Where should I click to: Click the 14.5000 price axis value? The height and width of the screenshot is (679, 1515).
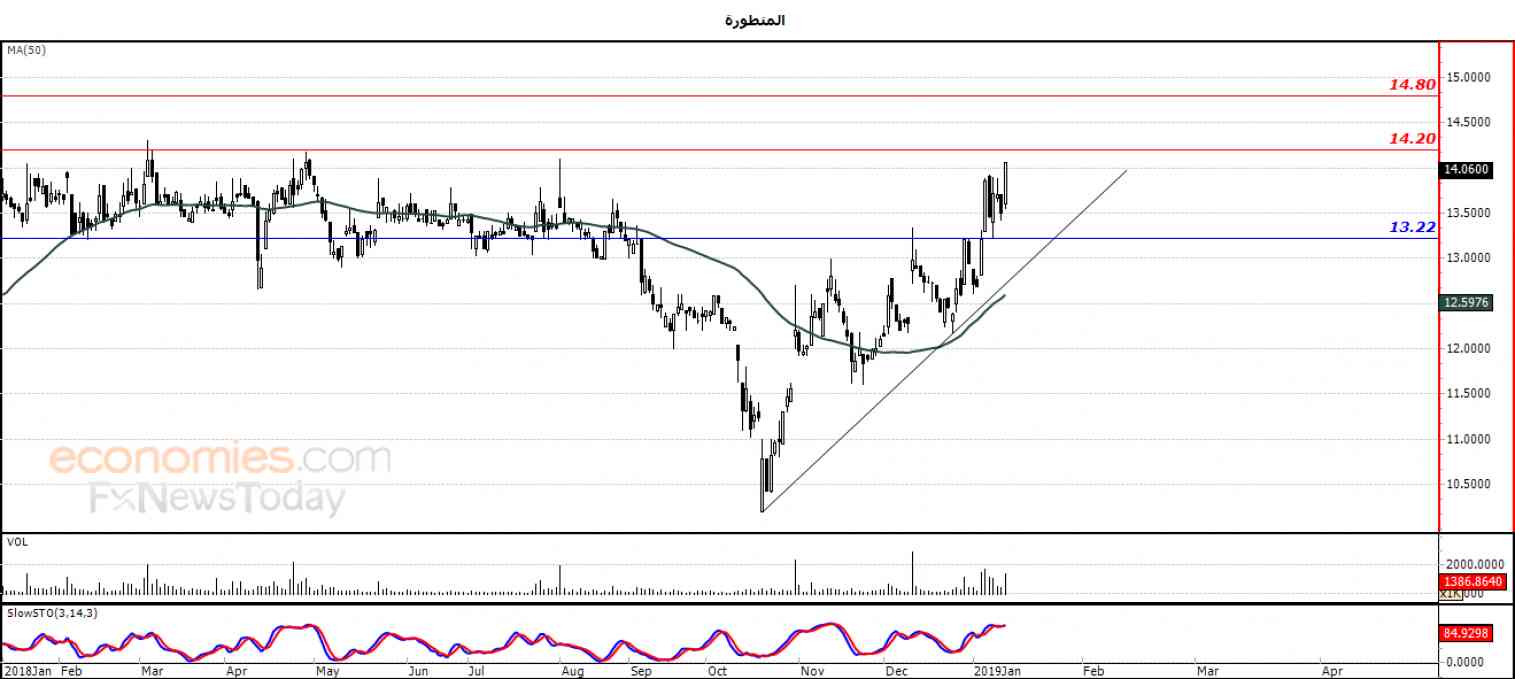[x=1469, y=122]
